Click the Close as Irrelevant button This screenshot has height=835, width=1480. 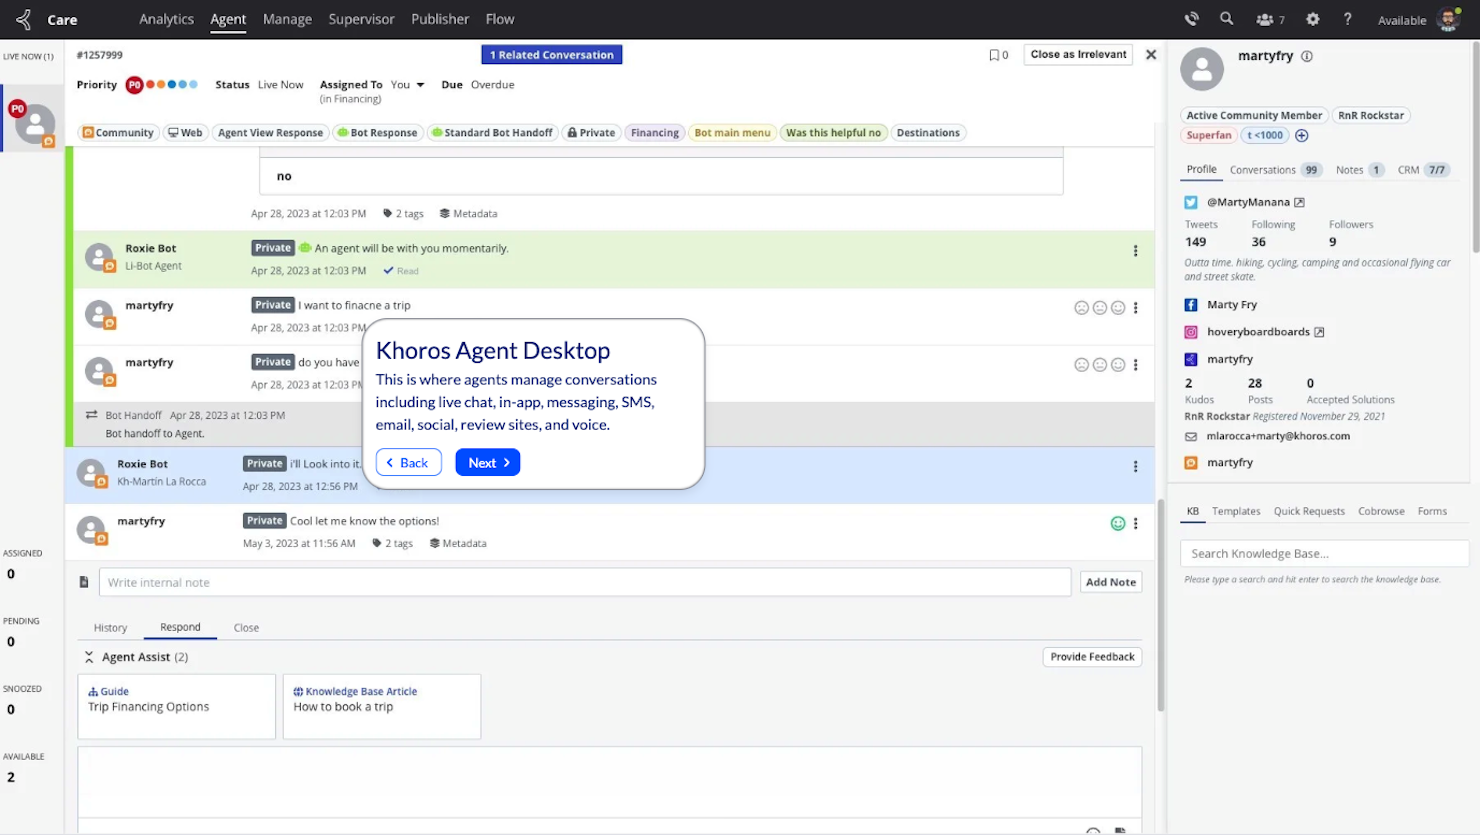(x=1077, y=54)
